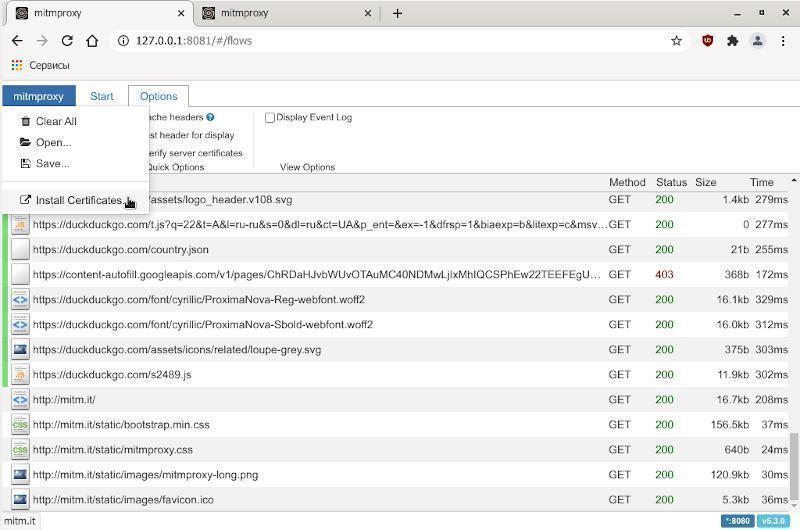Click the blank icon of country.json flow
The height and width of the screenshot is (530, 800).
pos(20,249)
